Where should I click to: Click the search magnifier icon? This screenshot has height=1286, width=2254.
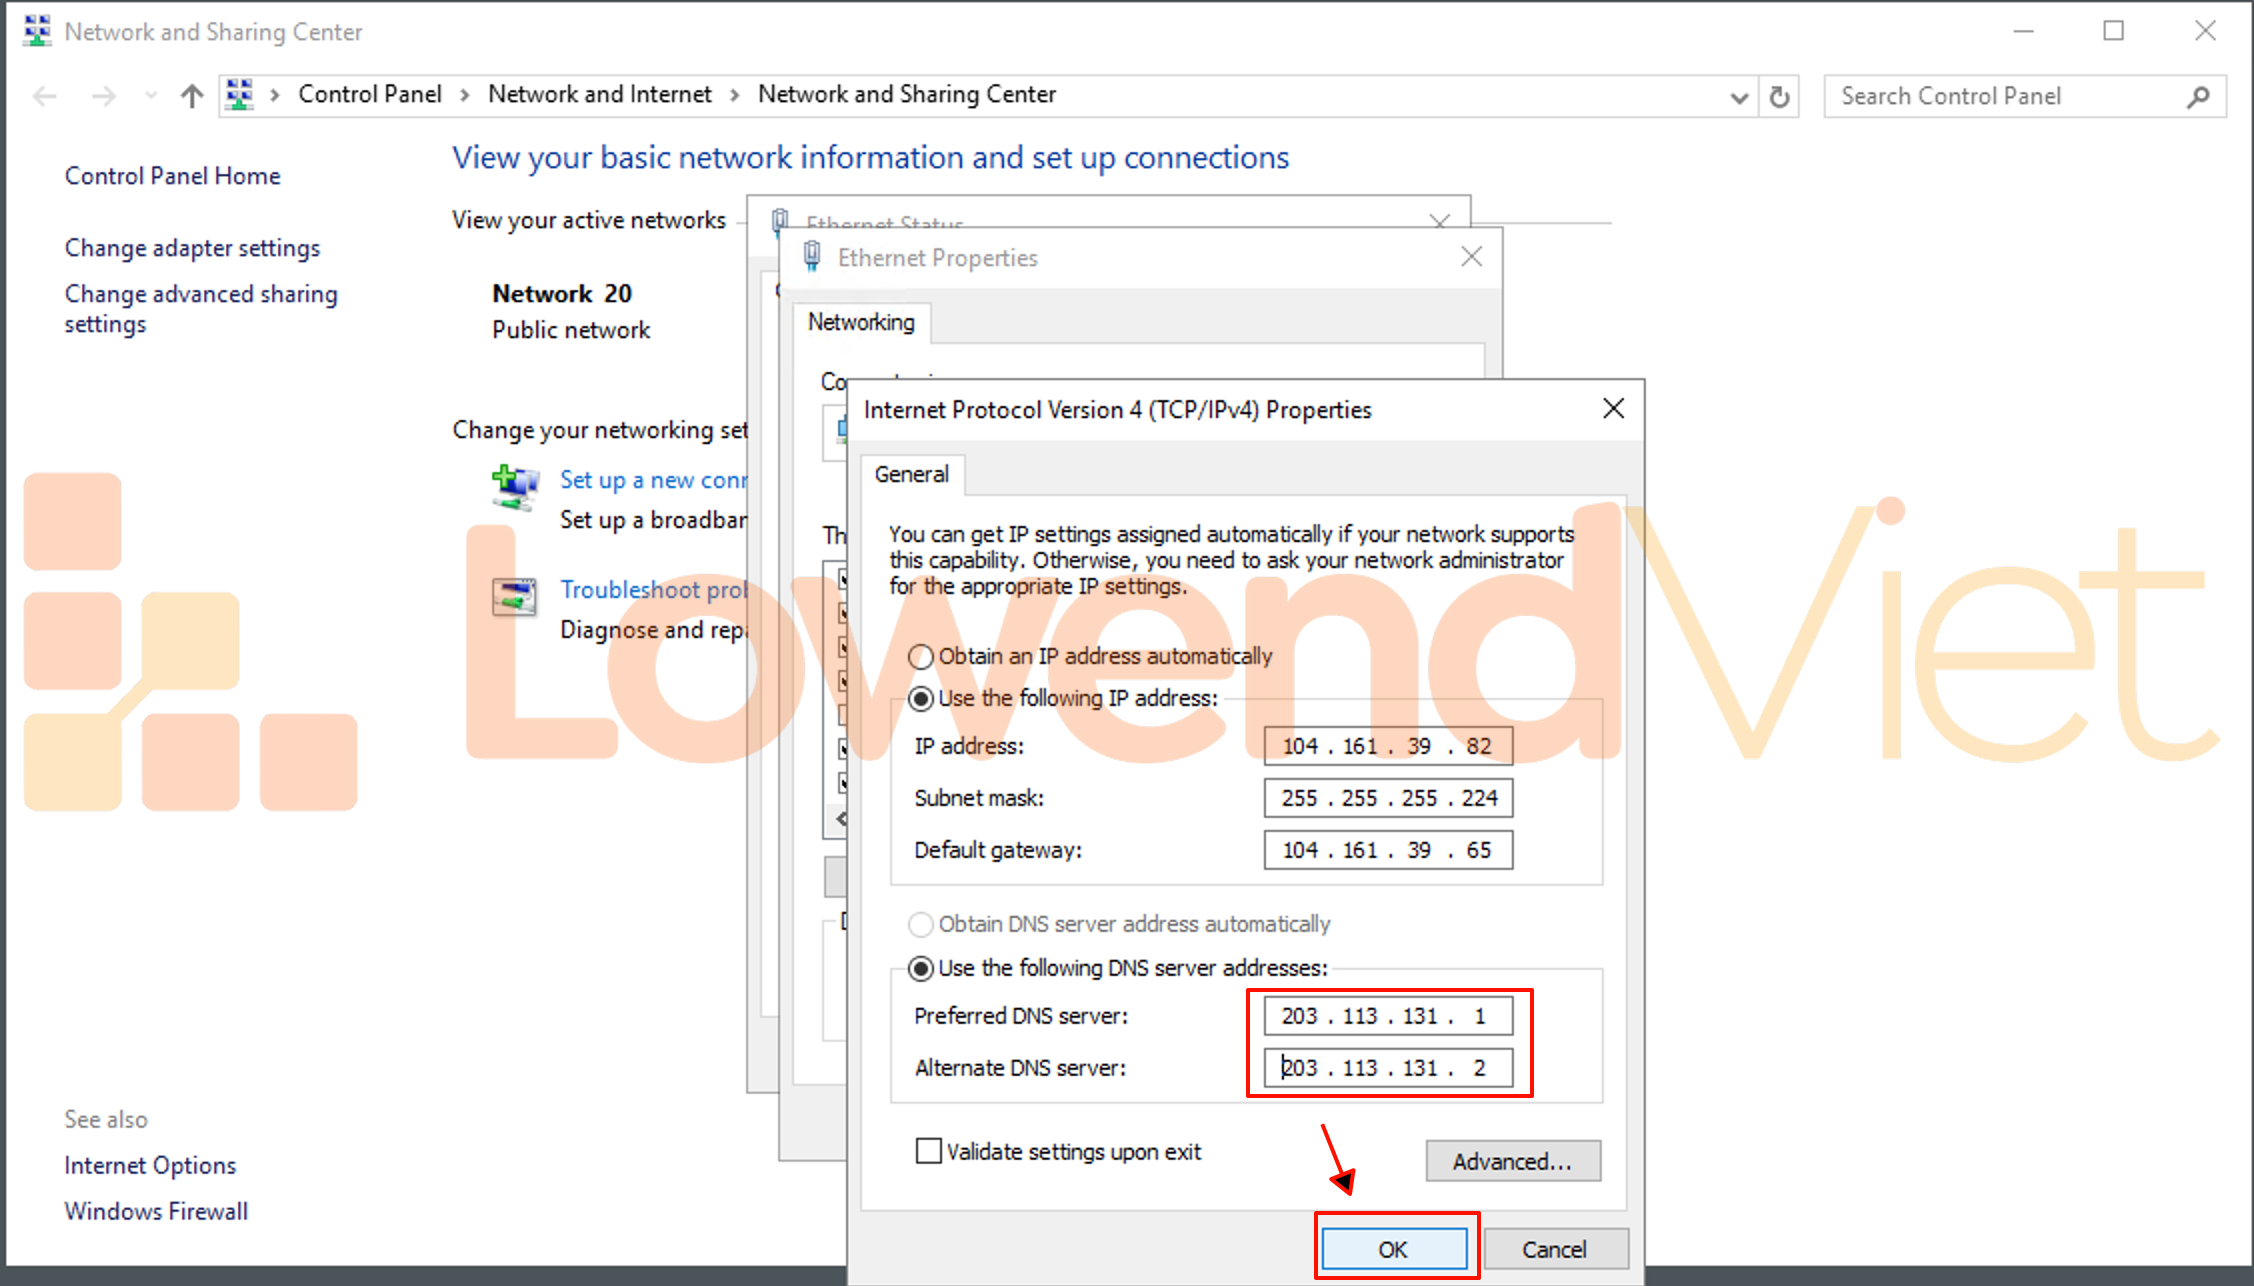(2197, 97)
